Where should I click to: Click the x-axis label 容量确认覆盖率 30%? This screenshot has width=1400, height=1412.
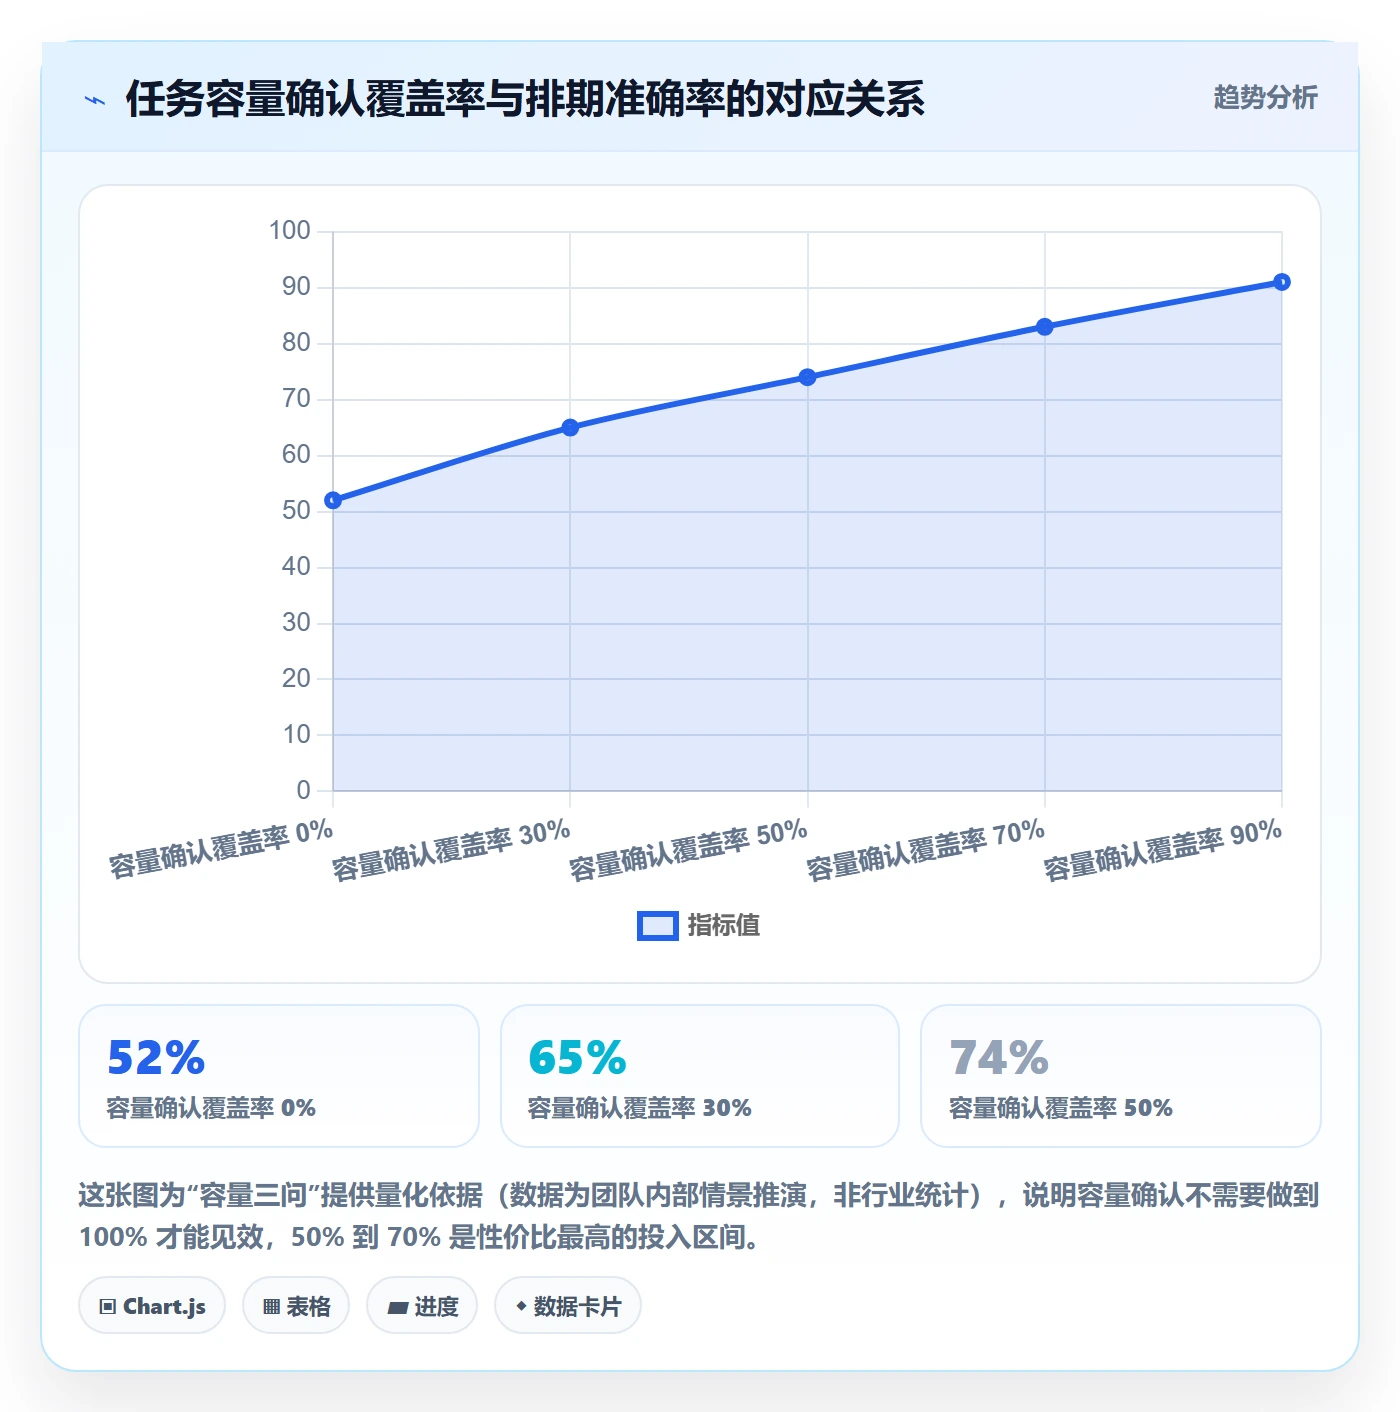(x=451, y=851)
